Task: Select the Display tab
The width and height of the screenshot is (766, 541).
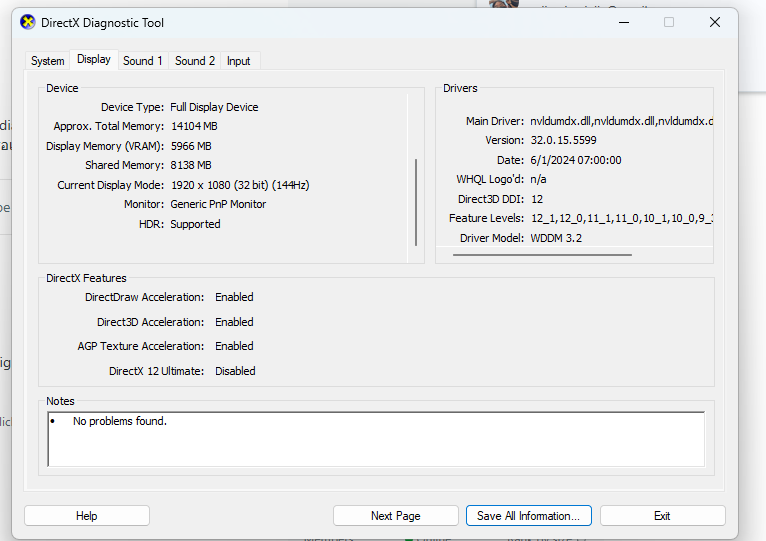Action: click(x=94, y=60)
